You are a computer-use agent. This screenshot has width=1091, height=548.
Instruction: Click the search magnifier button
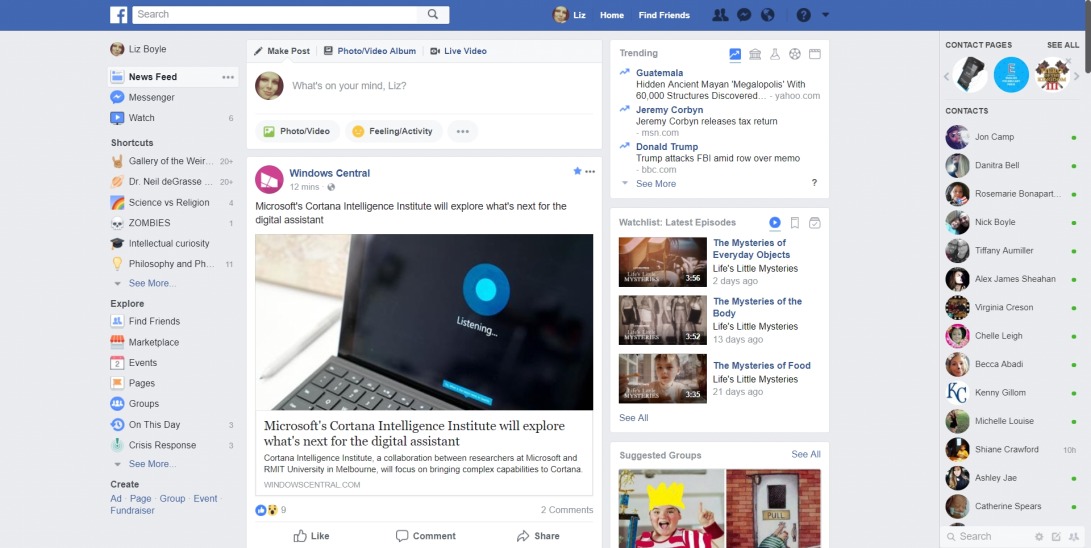433,15
